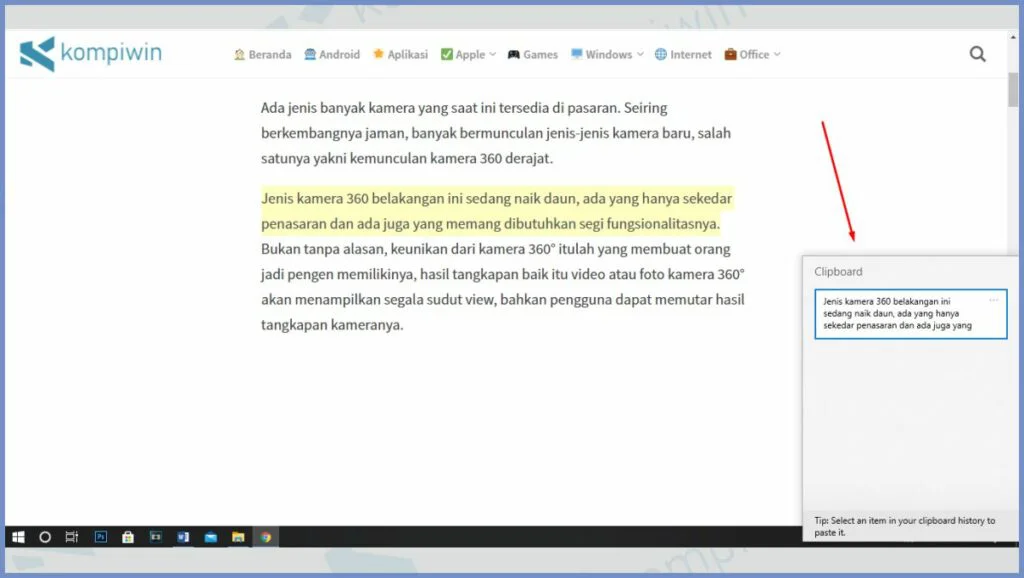Open the Games category link

click(x=532, y=55)
